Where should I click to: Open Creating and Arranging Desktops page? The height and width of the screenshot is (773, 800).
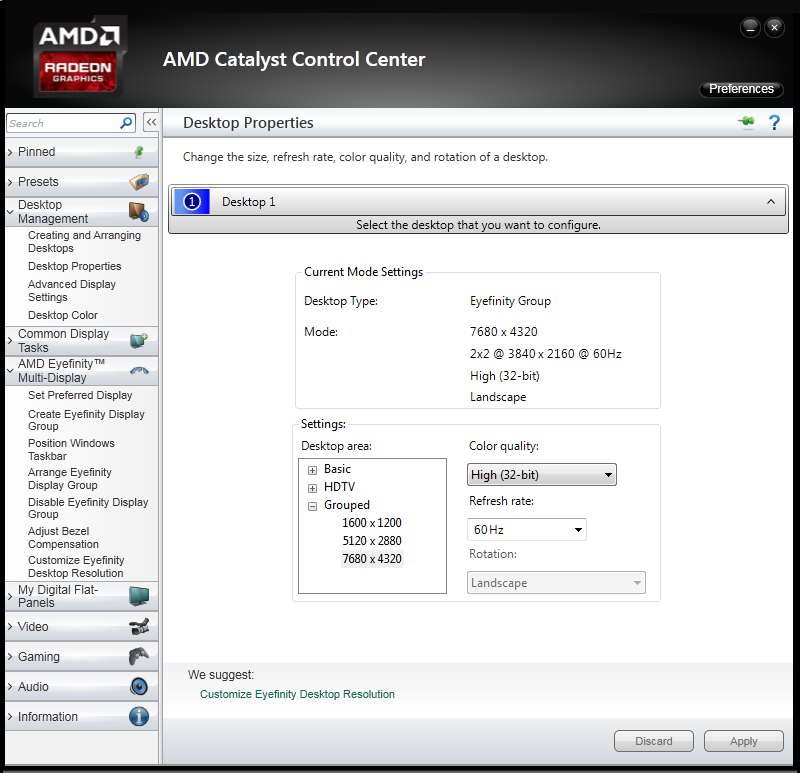pyautogui.click(x=84, y=242)
